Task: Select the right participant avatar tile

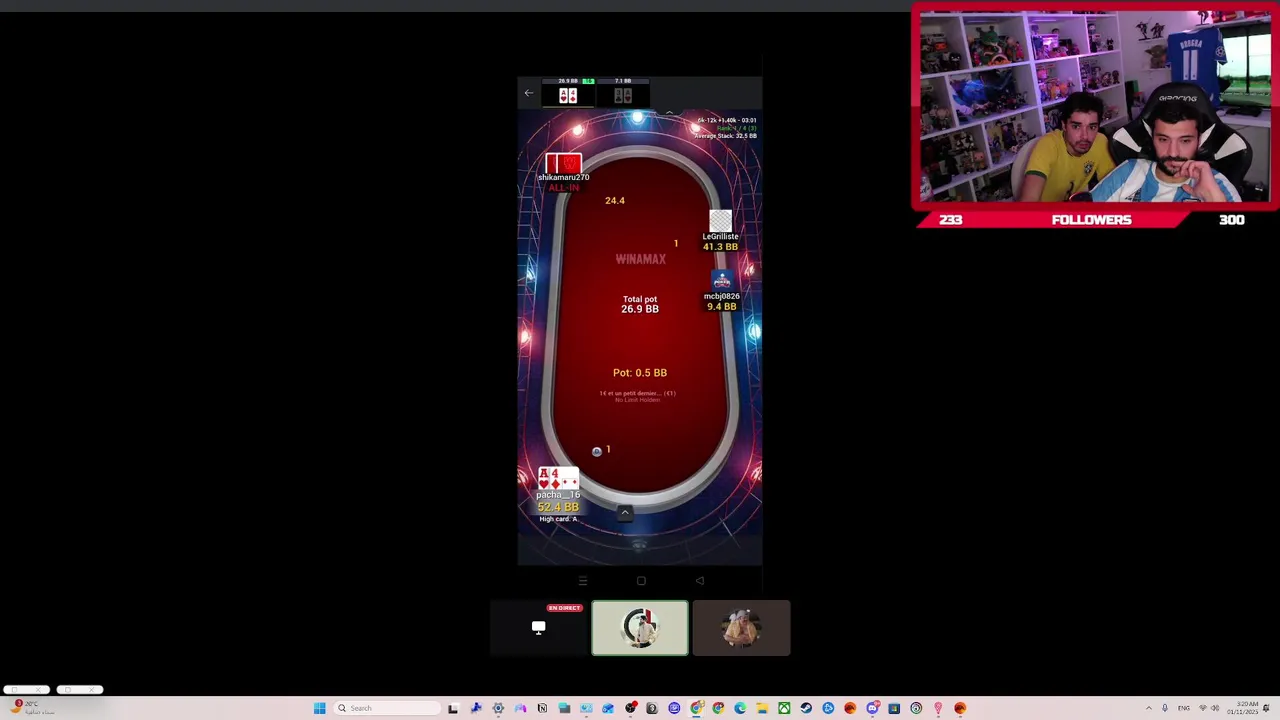Action: [x=741, y=628]
